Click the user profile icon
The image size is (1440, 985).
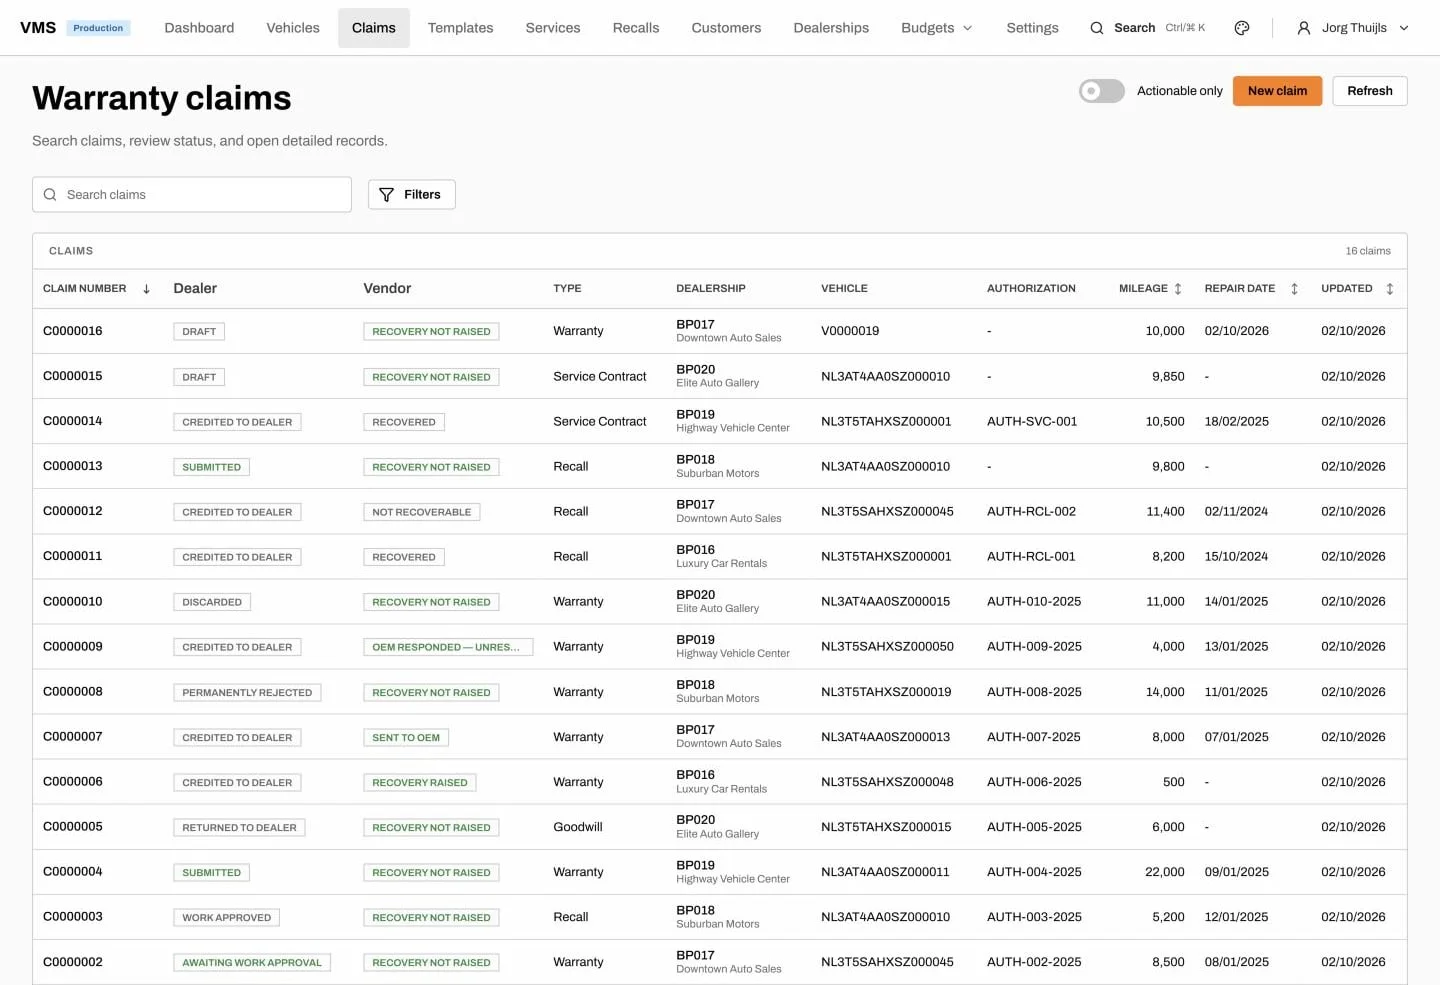coord(1304,28)
